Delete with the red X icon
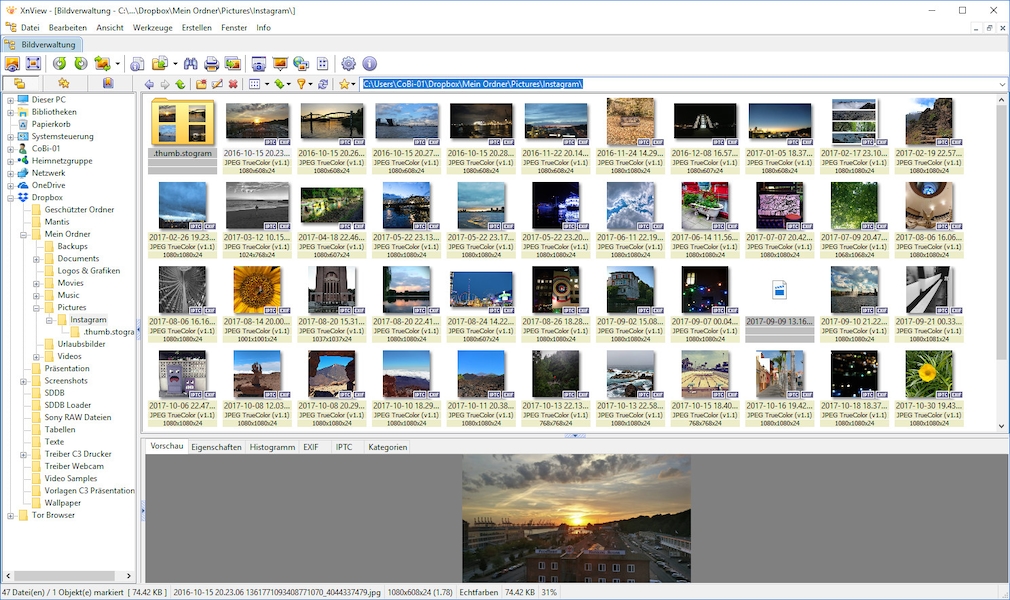This screenshot has width=1010, height=600. pyautogui.click(x=233, y=84)
